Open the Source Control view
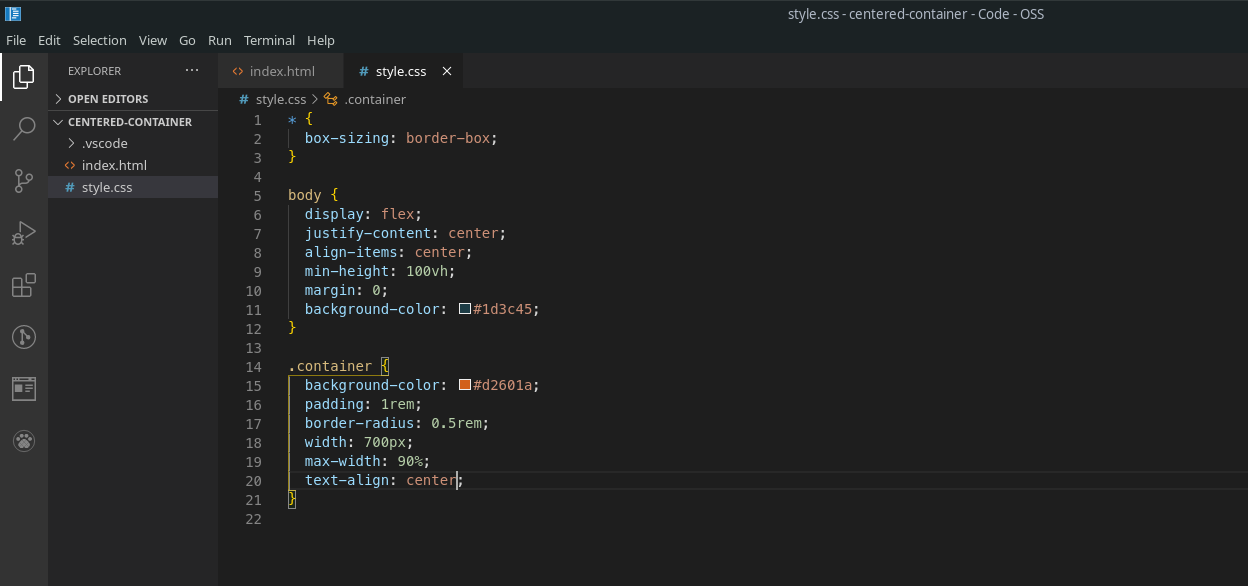 [23, 181]
